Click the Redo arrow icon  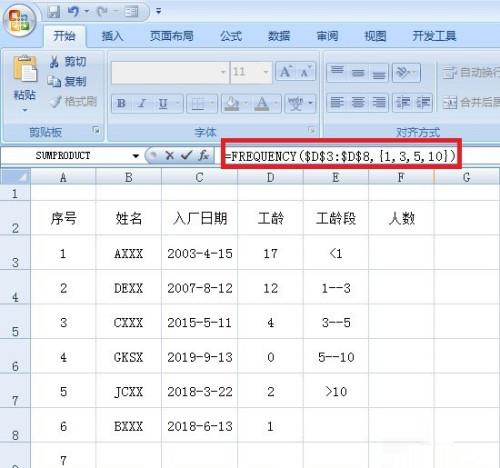[102, 12]
